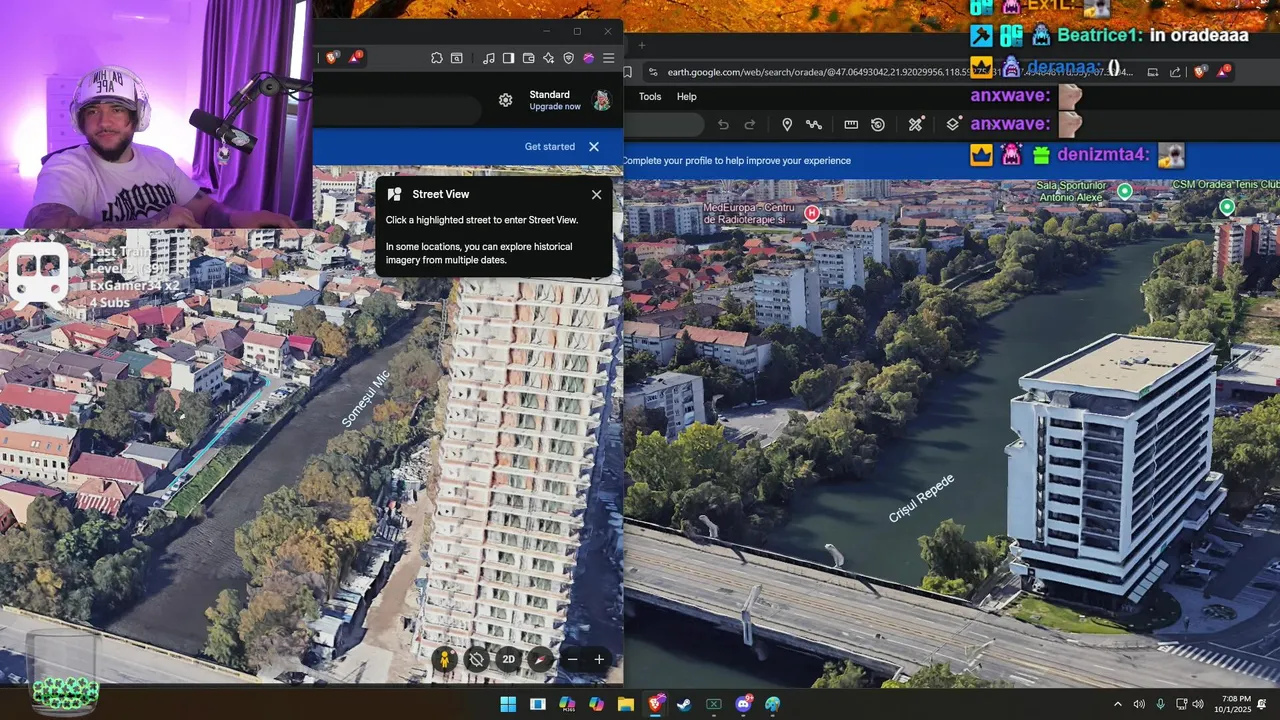Image resolution: width=1280 pixels, height=720 pixels.
Task: Open Discord from the taskbar
Action: [x=743, y=704]
